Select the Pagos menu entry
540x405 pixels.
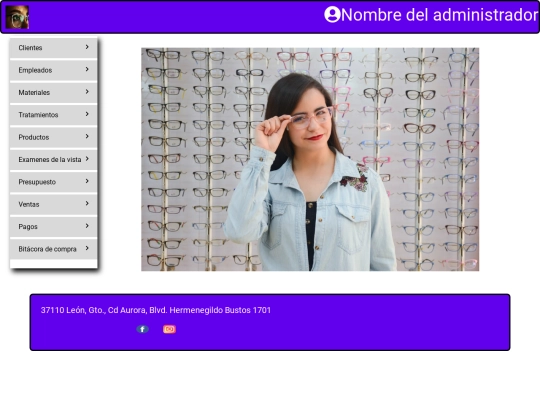tap(53, 227)
